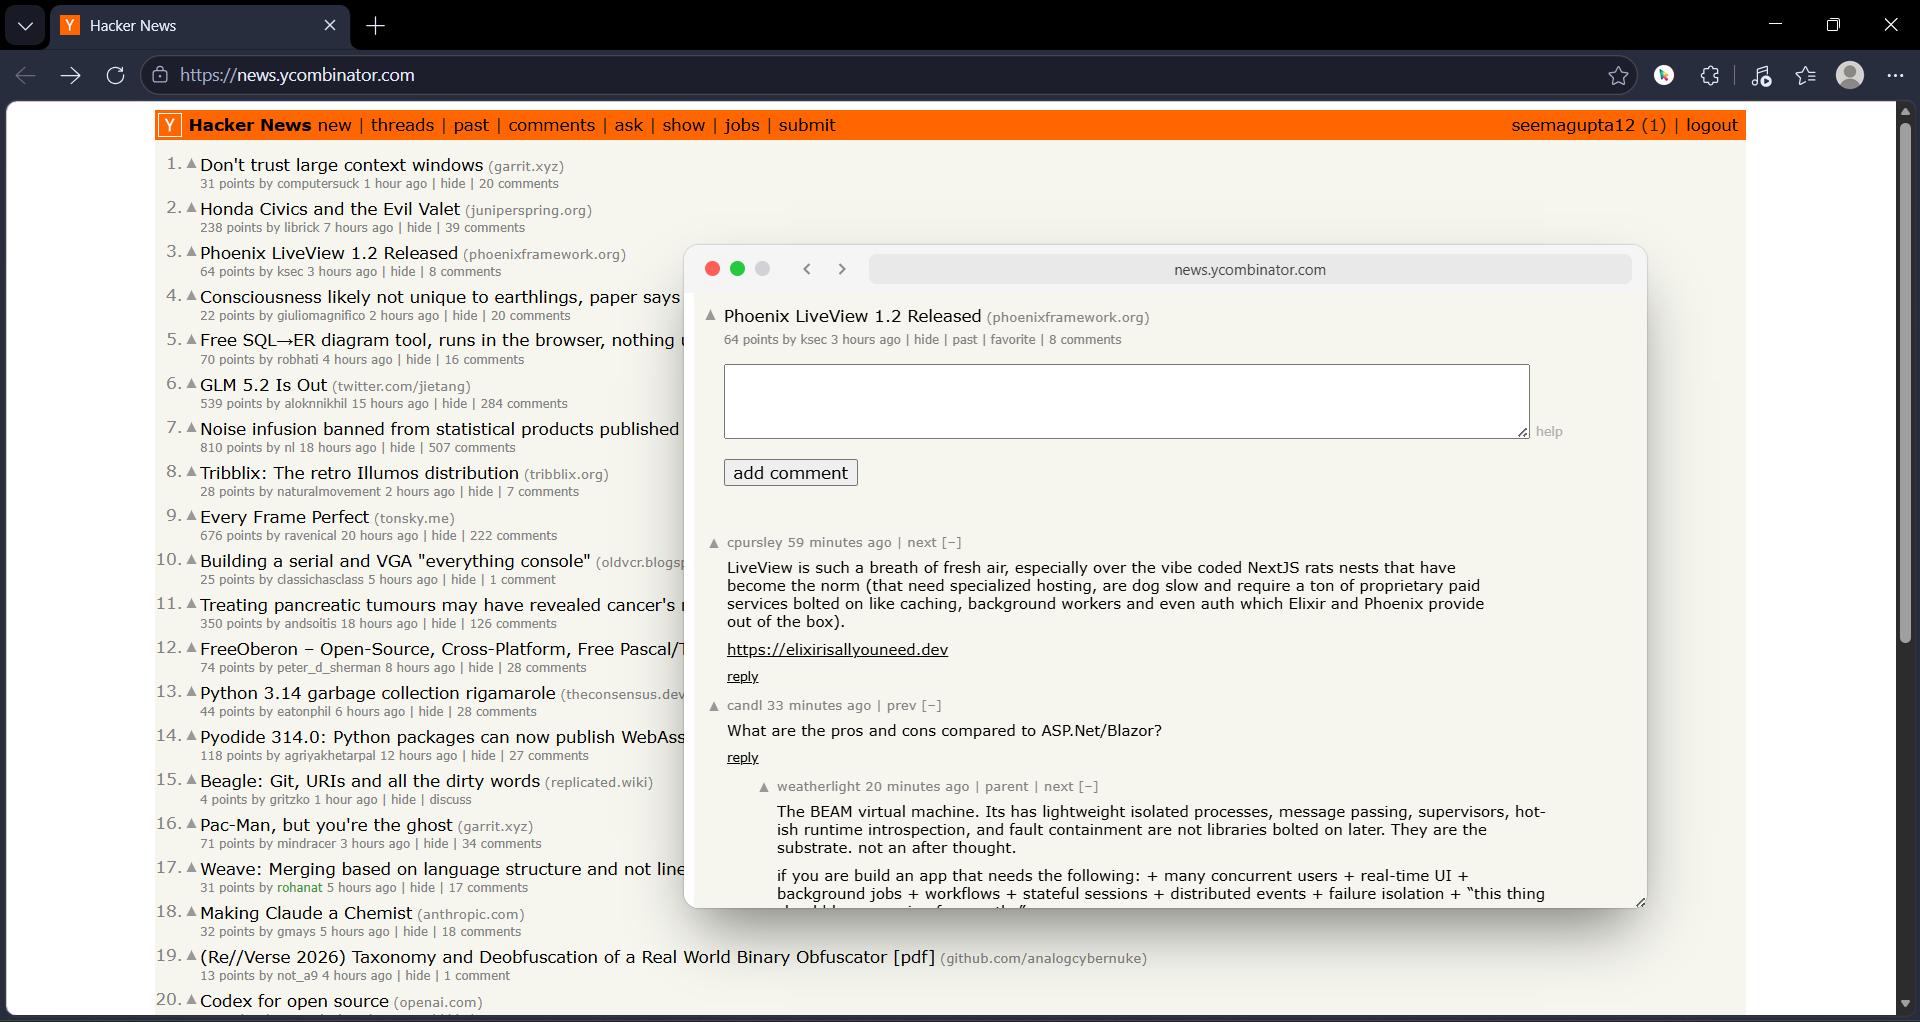The width and height of the screenshot is (1920, 1022).
Task: Click the Hacker News Y logo
Action: pyautogui.click(x=170, y=125)
